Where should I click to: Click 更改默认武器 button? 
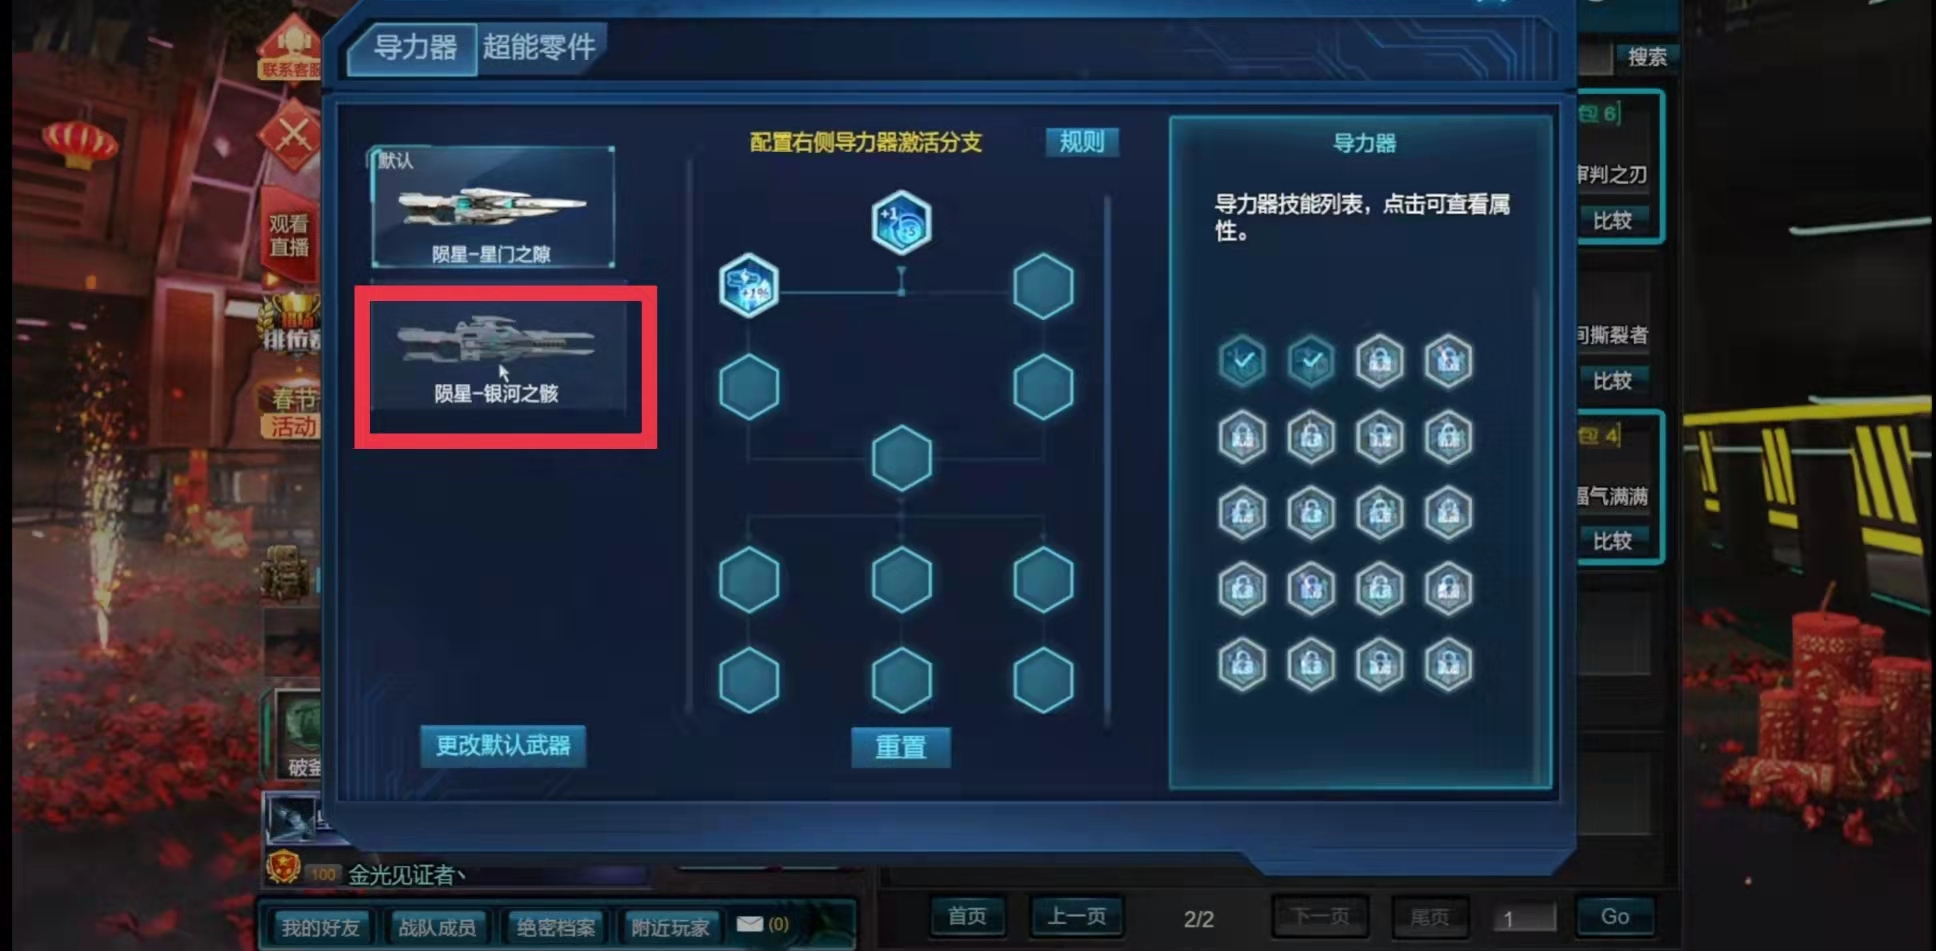point(502,746)
